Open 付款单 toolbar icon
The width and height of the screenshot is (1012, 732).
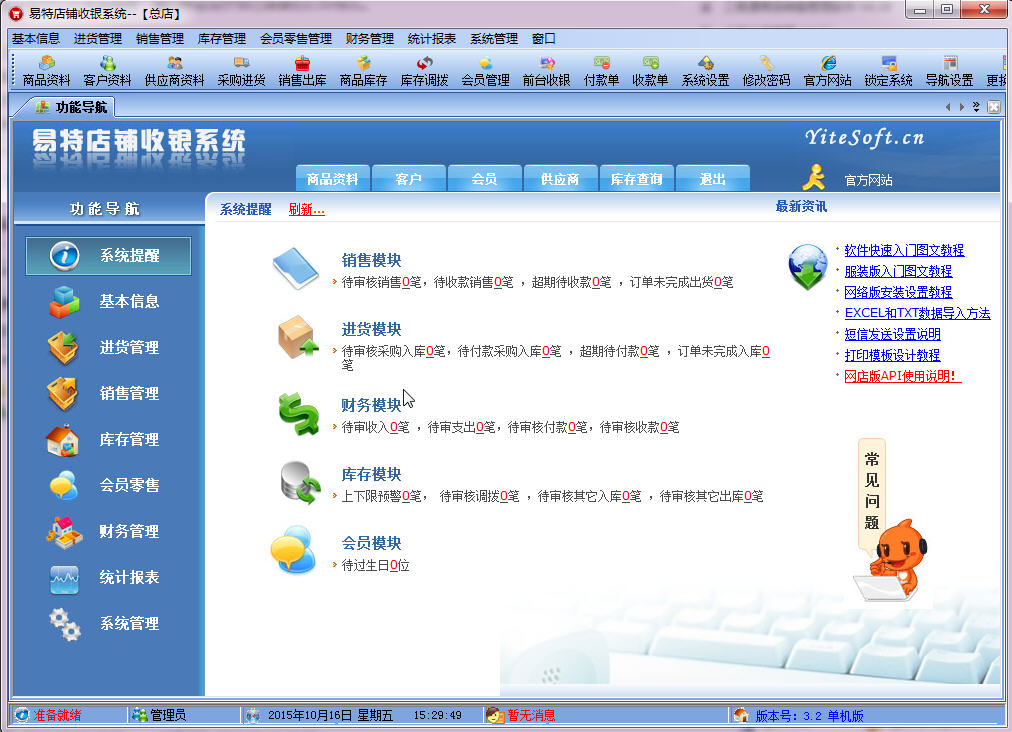602,71
